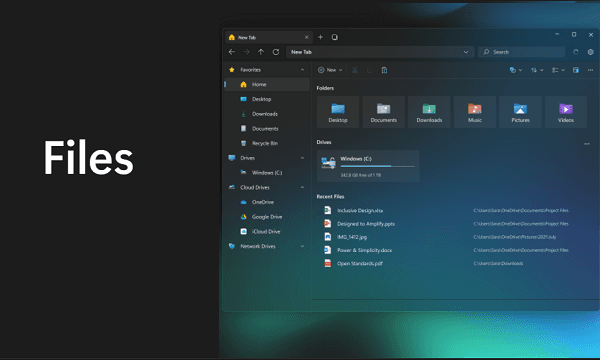Screen dimensions: 600x360
Task: Open the Music folder tile
Action: [x=474, y=112]
